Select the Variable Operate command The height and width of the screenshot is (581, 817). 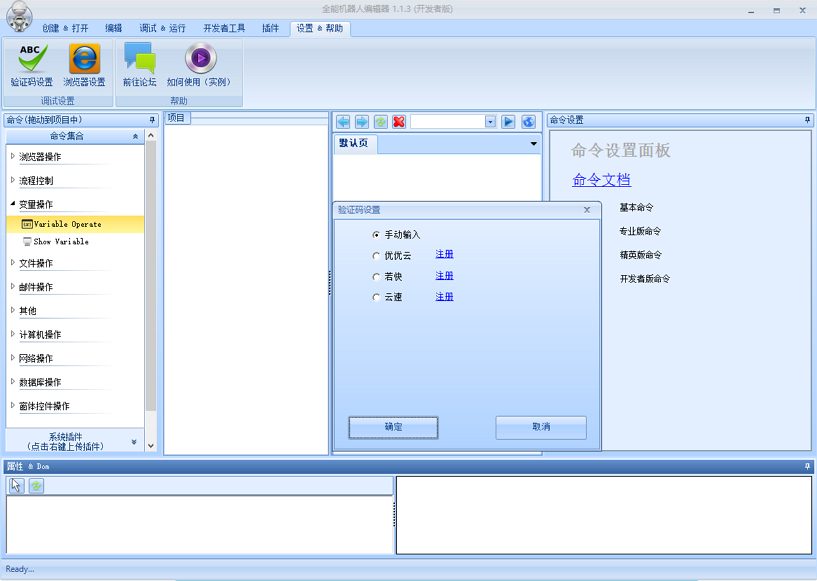(x=75, y=224)
